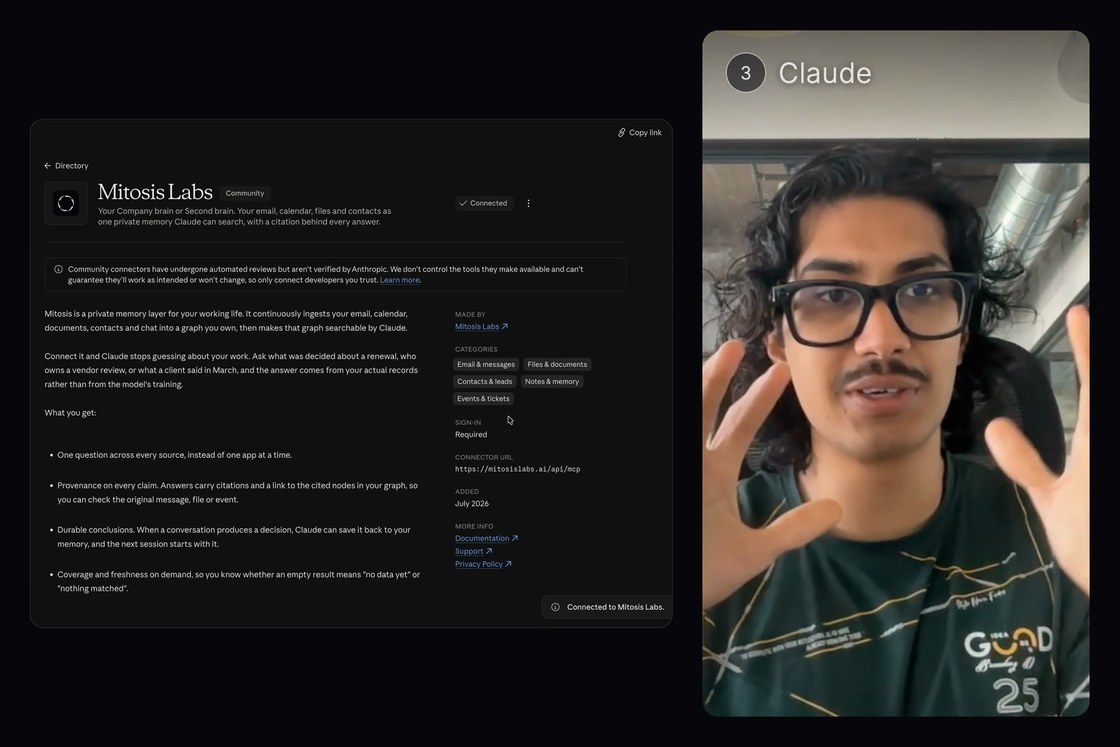Click the 'Mitosis is a private memory layer' paragraph
This screenshot has height=747, width=1120.
pyautogui.click(x=226, y=321)
